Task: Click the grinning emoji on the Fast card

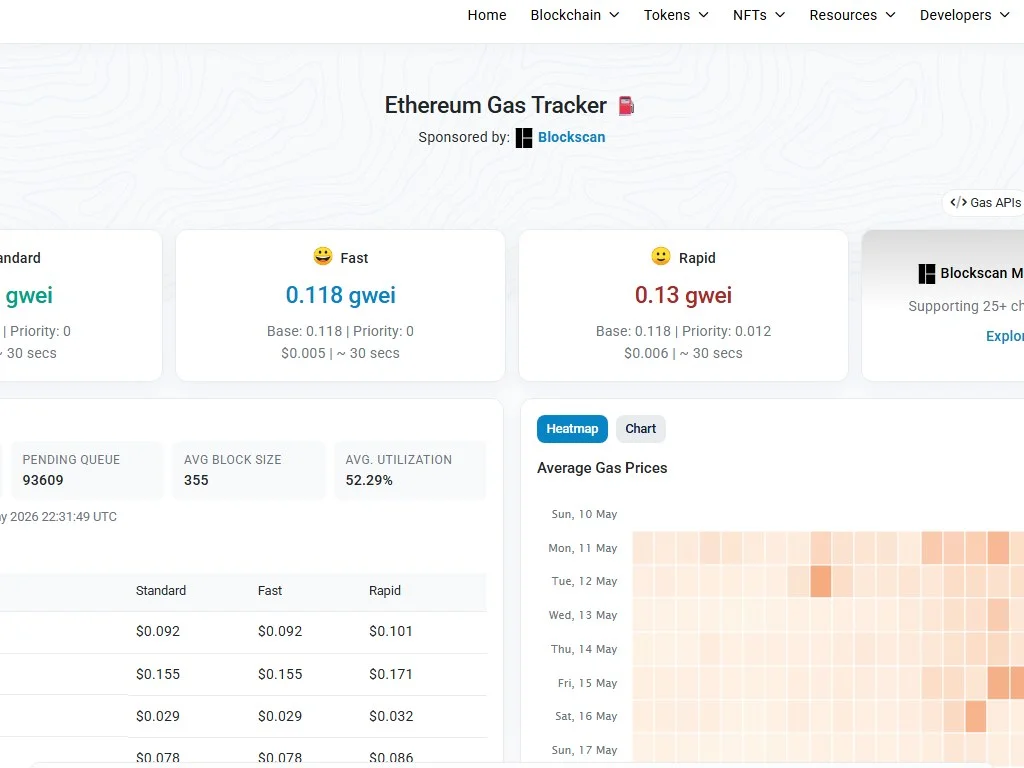Action: click(323, 256)
